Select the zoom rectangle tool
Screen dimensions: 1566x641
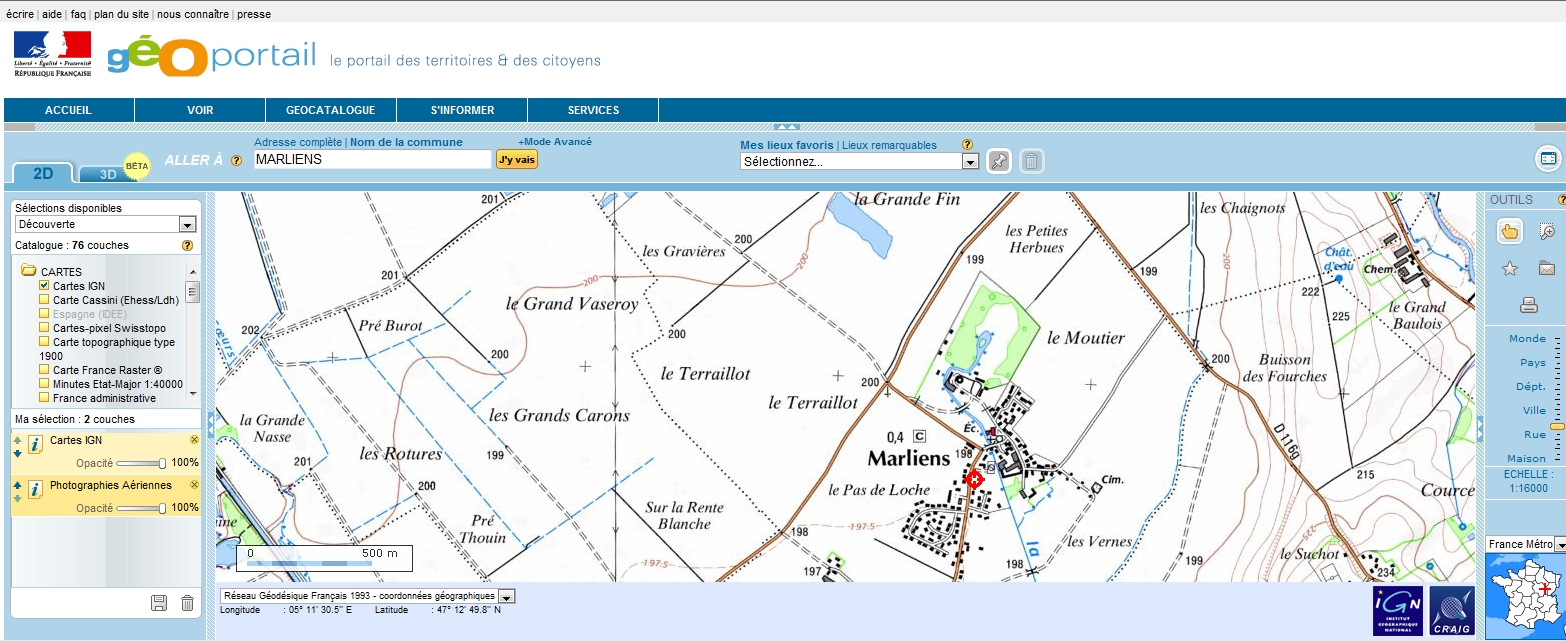pyautogui.click(x=1547, y=232)
